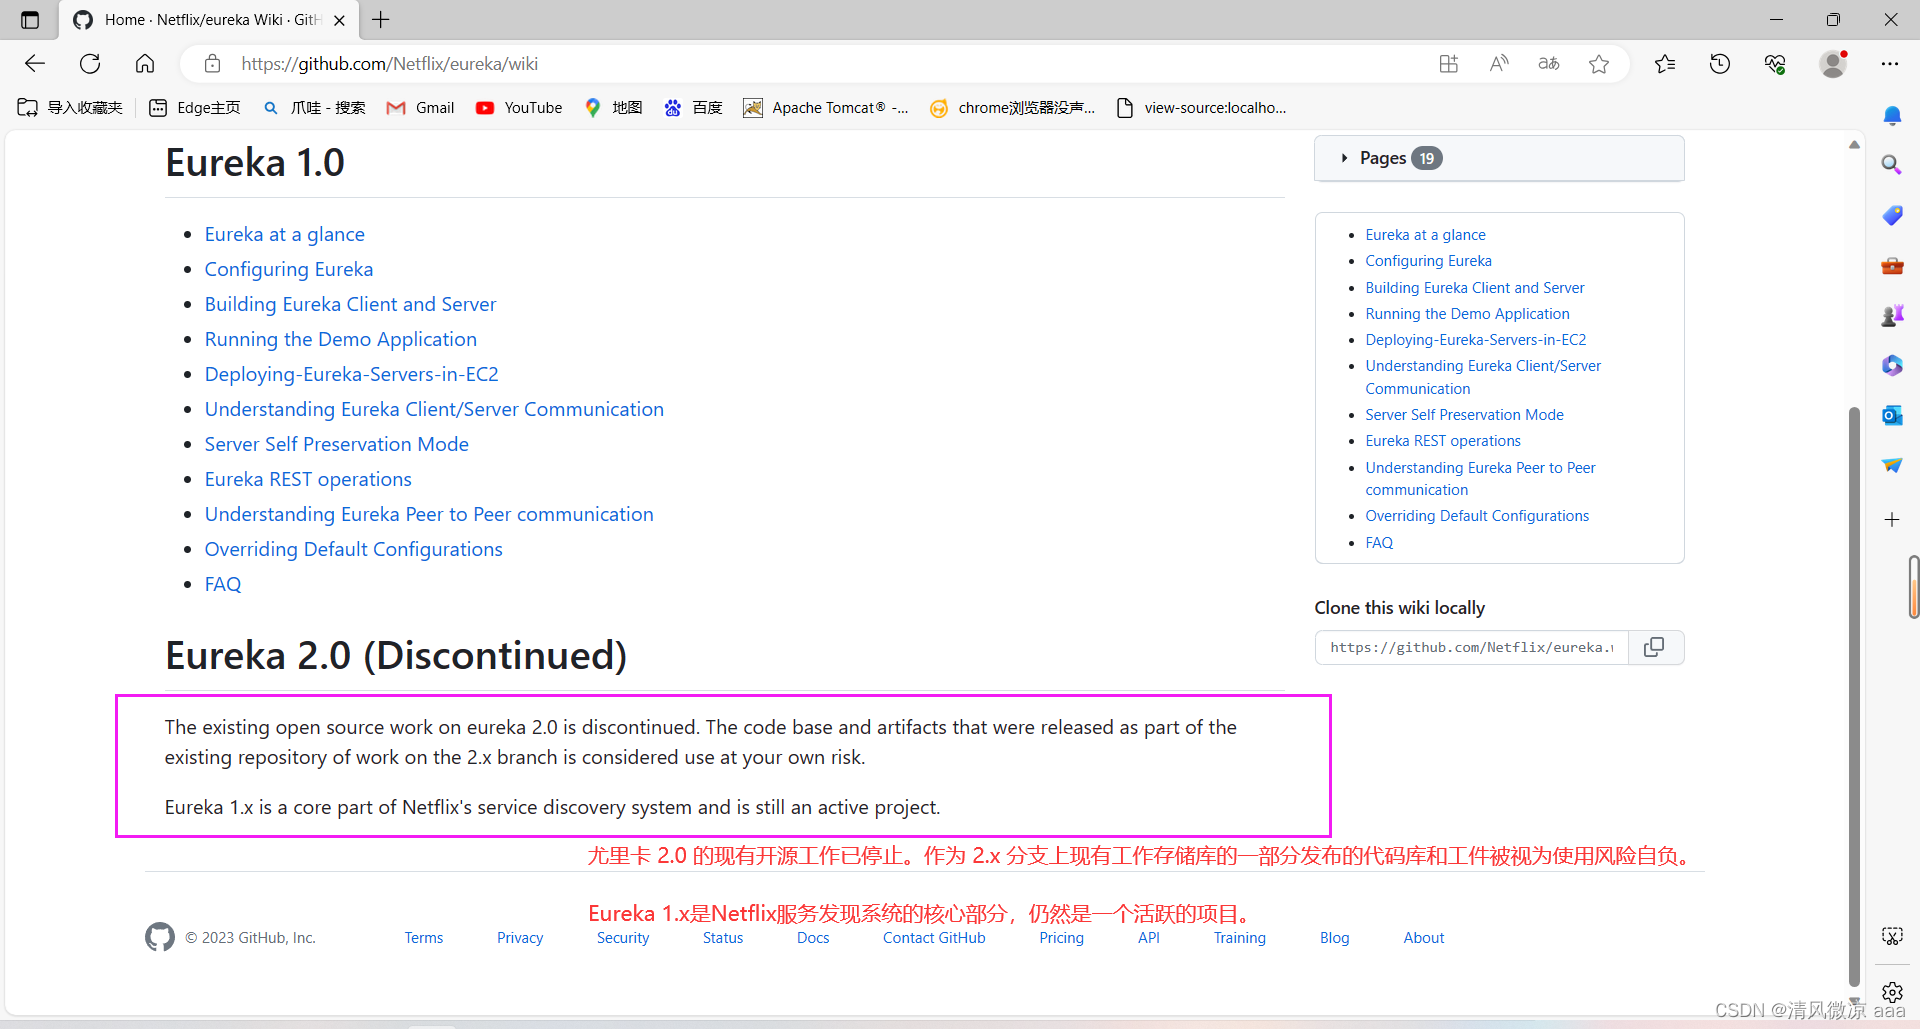Open Eureka REST operations main link

[308, 479]
